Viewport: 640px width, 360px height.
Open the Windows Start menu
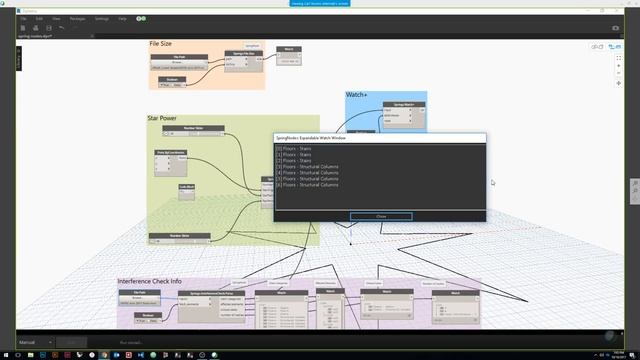tap(6, 355)
